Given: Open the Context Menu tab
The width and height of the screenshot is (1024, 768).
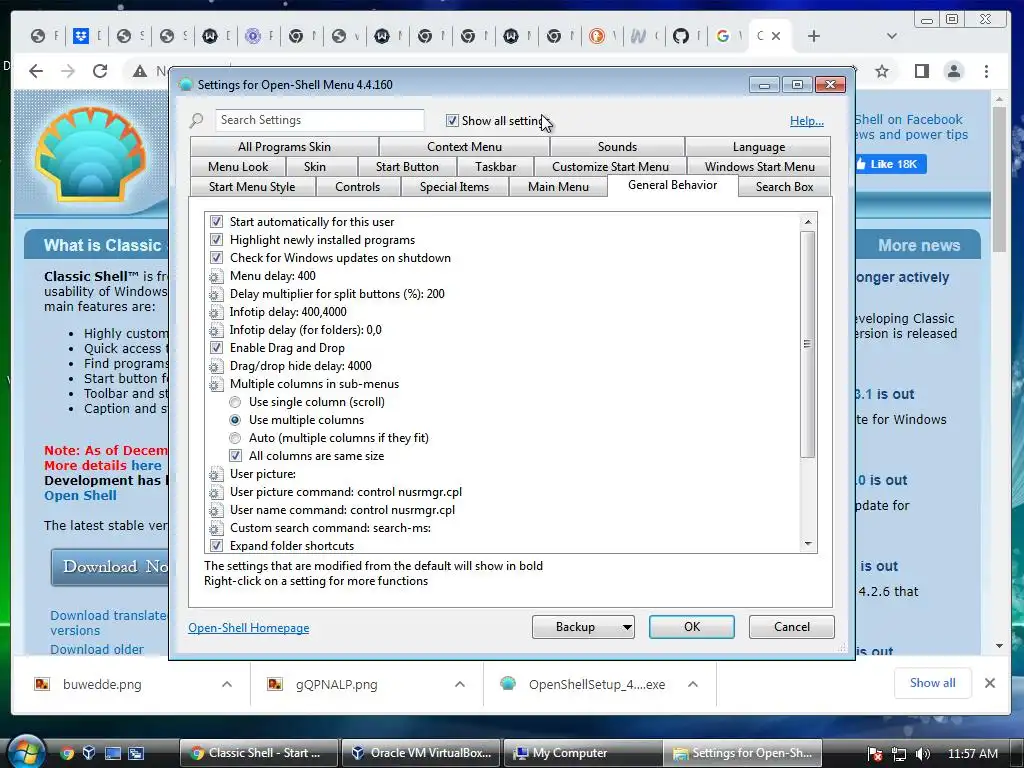Looking at the screenshot, I should pyautogui.click(x=464, y=147).
